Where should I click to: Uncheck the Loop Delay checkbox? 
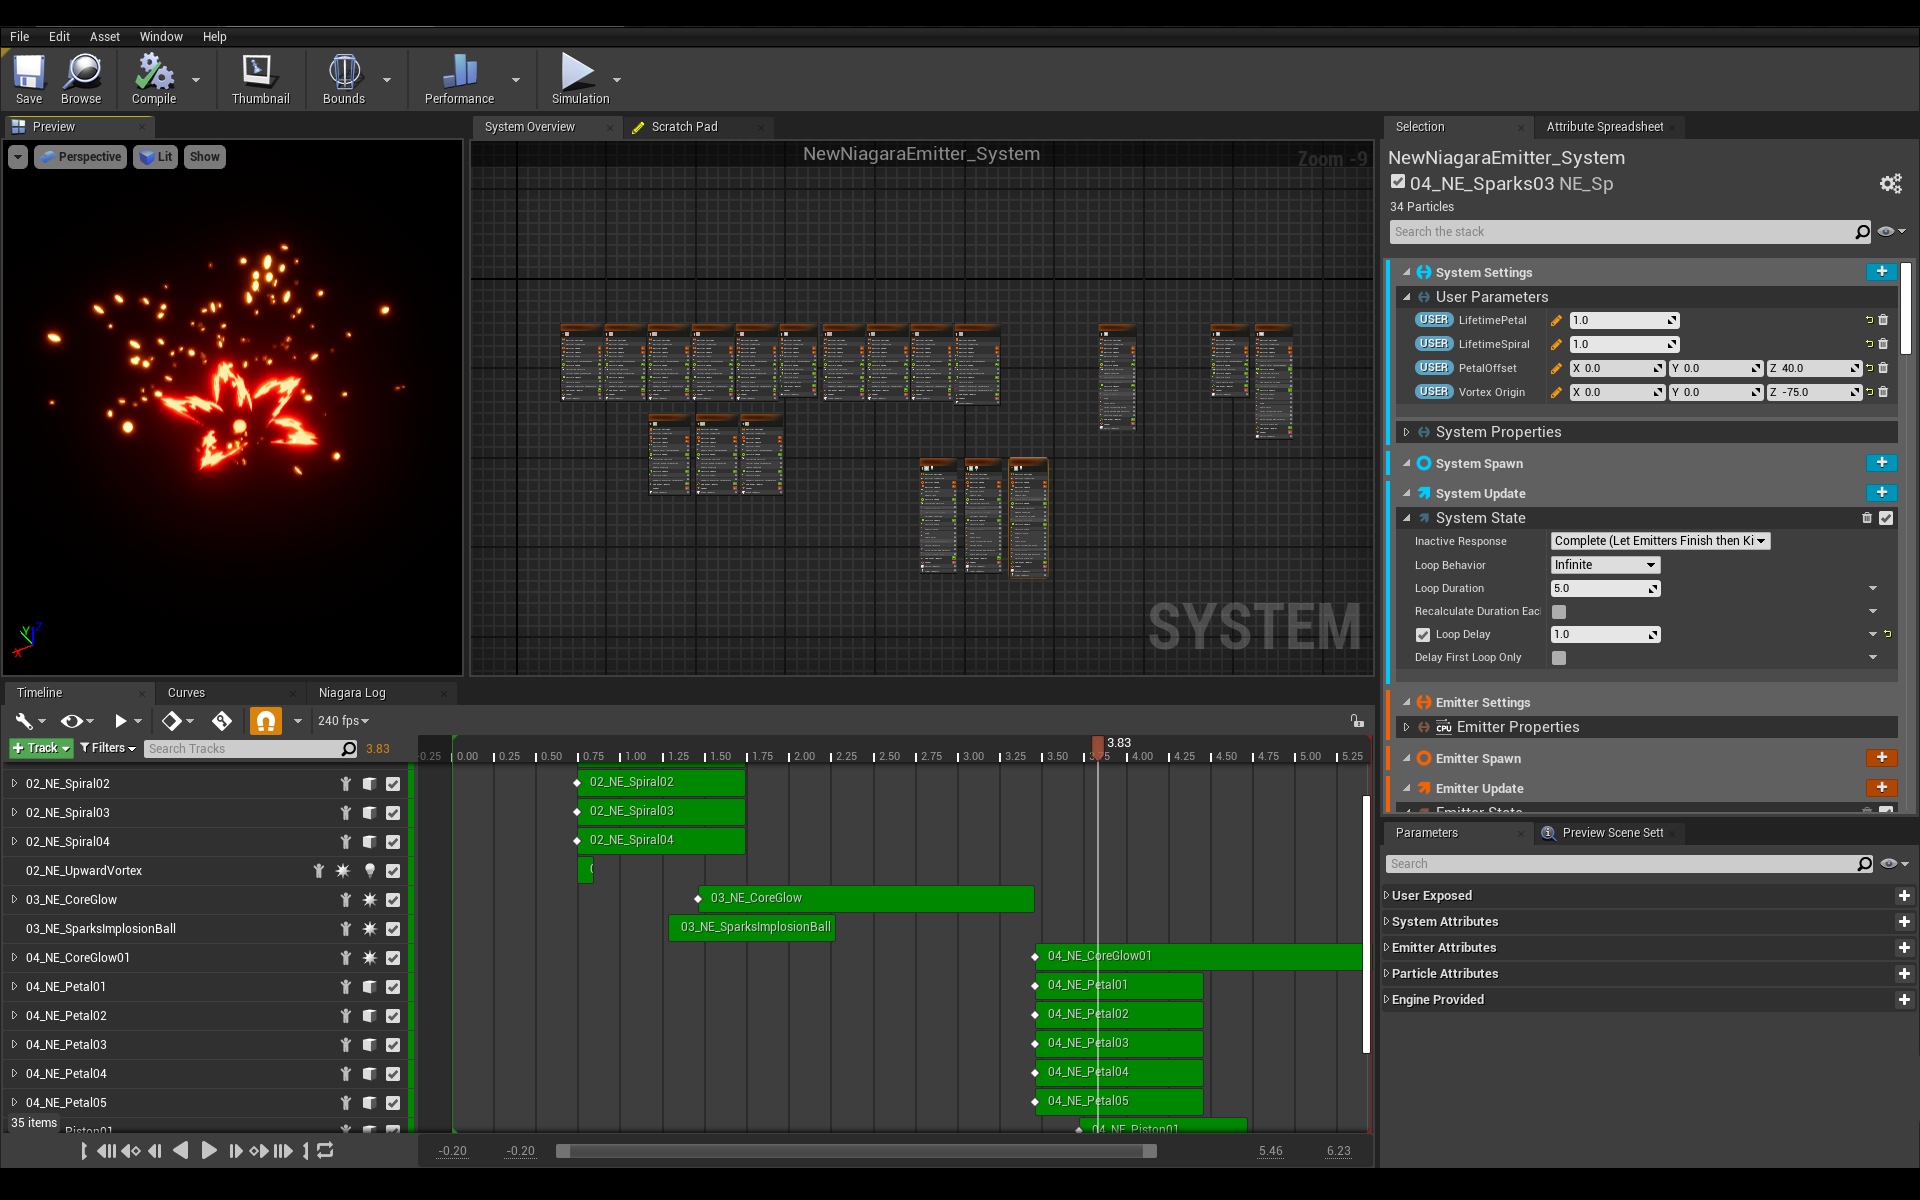(1423, 635)
